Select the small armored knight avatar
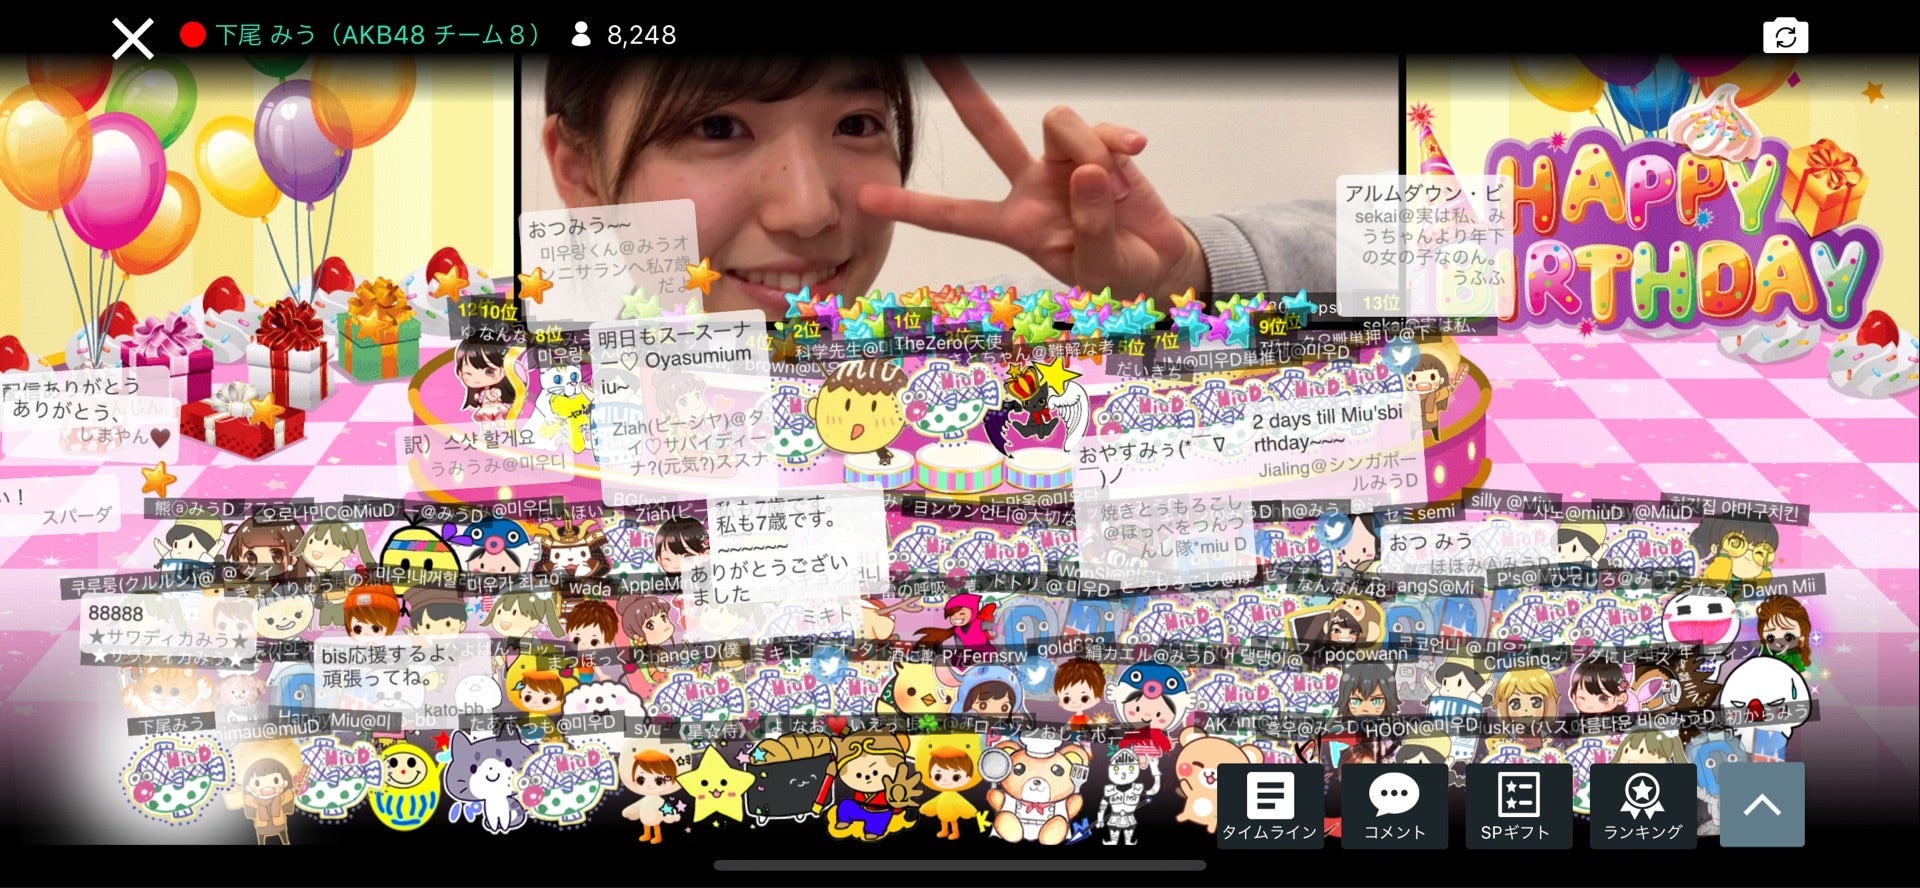 pos(1125,800)
